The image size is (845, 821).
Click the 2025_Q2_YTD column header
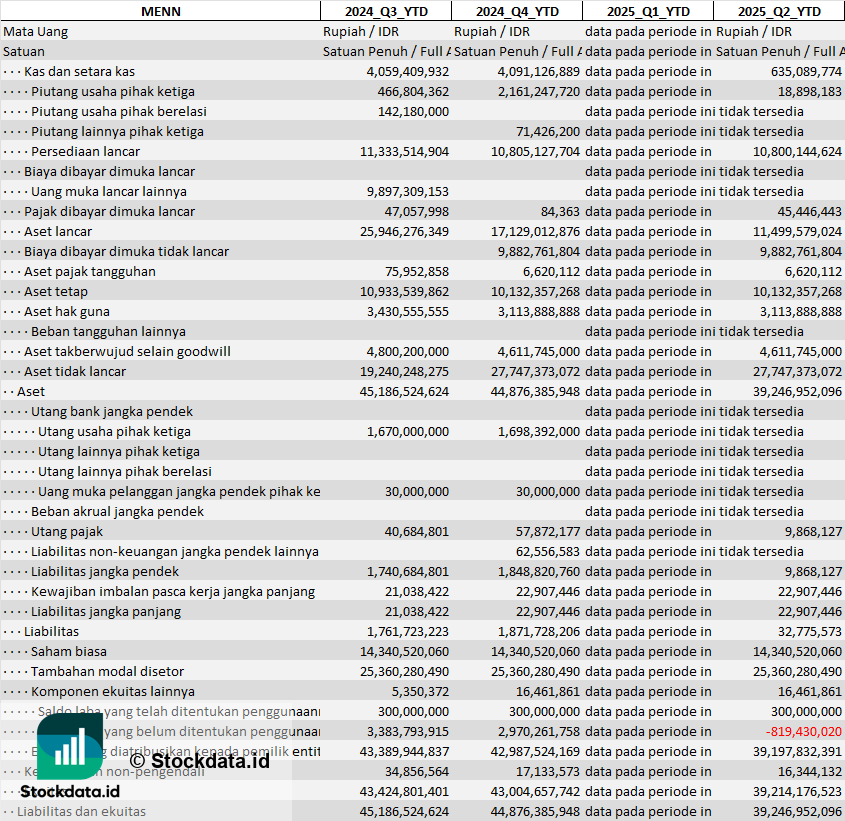(779, 11)
